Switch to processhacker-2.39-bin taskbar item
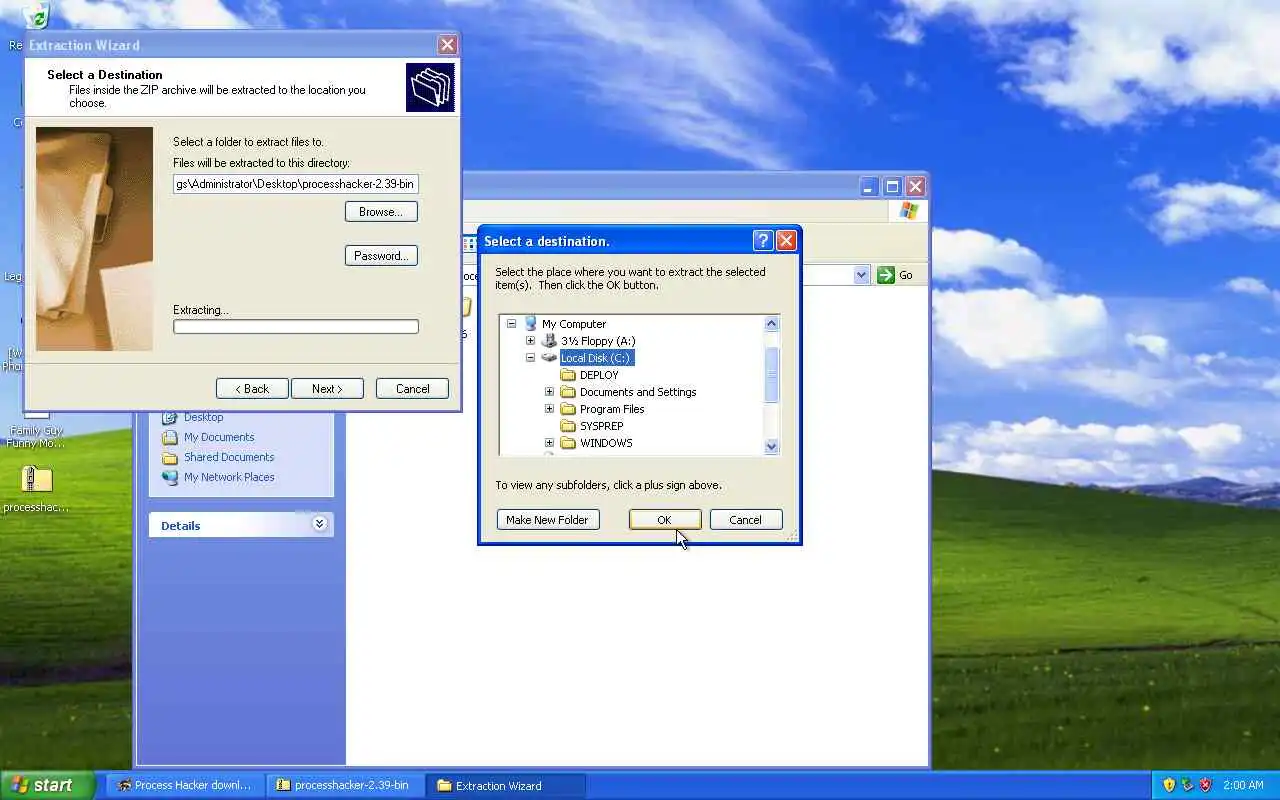 click(345, 785)
